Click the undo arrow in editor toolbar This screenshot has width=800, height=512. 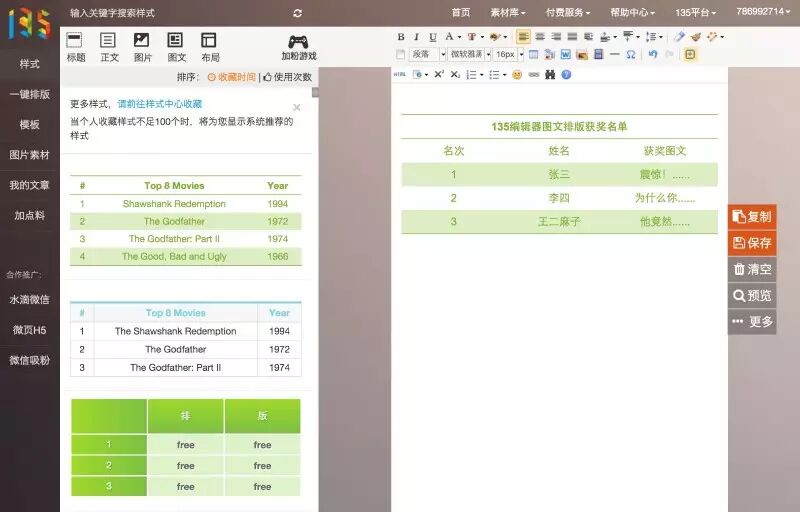[x=653, y=54]
